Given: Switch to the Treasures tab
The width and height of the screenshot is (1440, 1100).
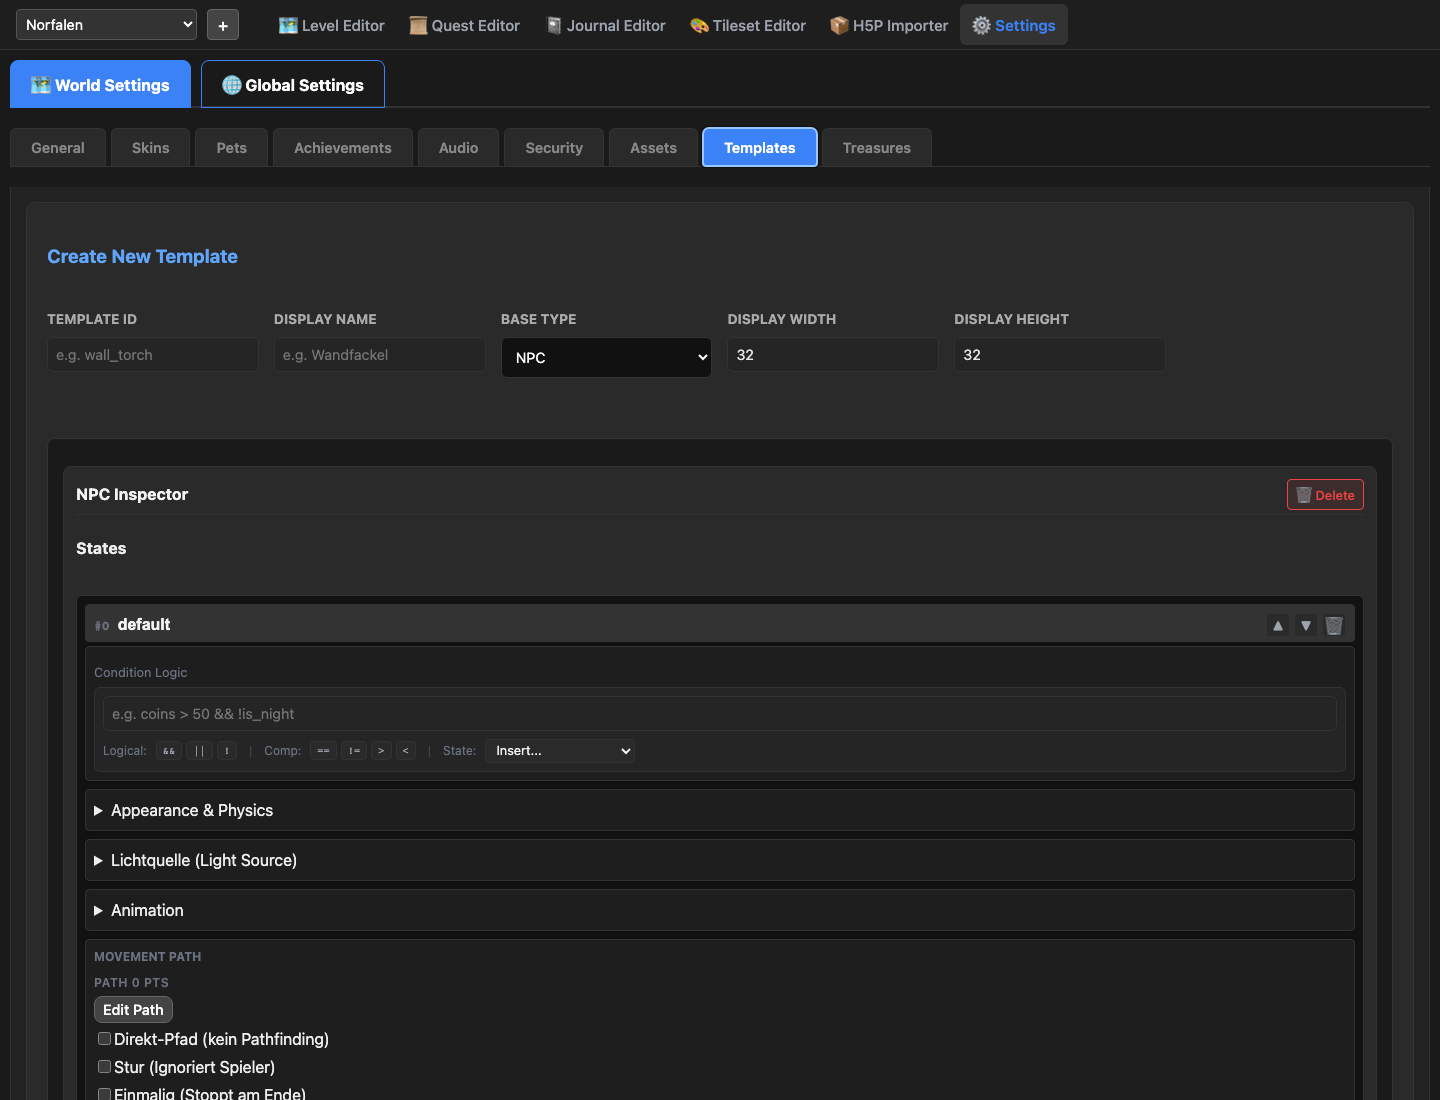Looking at the screenshot, I should (876, 148).
